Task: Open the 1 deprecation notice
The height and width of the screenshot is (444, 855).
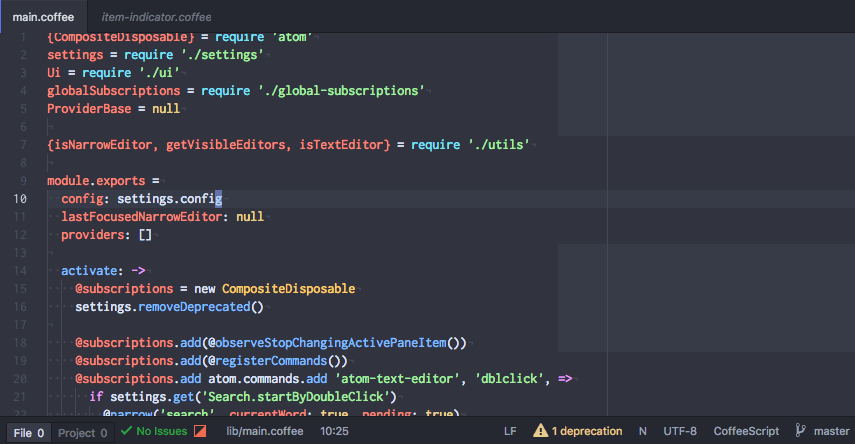Action: pos(587,431)
